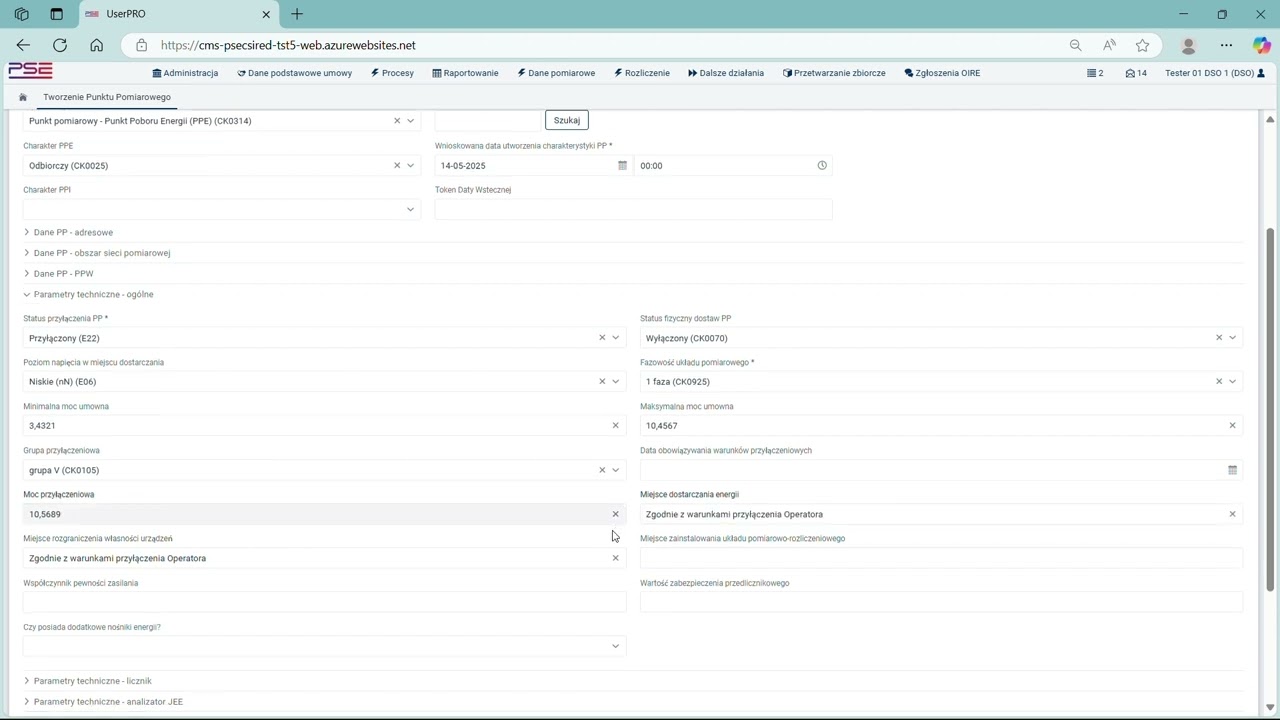Open calendar picker for data utworzenia charakterystyki
Viewport: 1280px width, 720px height.
point(622,166)
